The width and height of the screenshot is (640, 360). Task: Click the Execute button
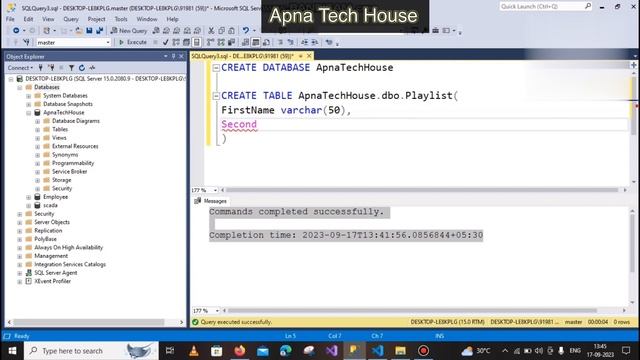(x=133, y=42)
